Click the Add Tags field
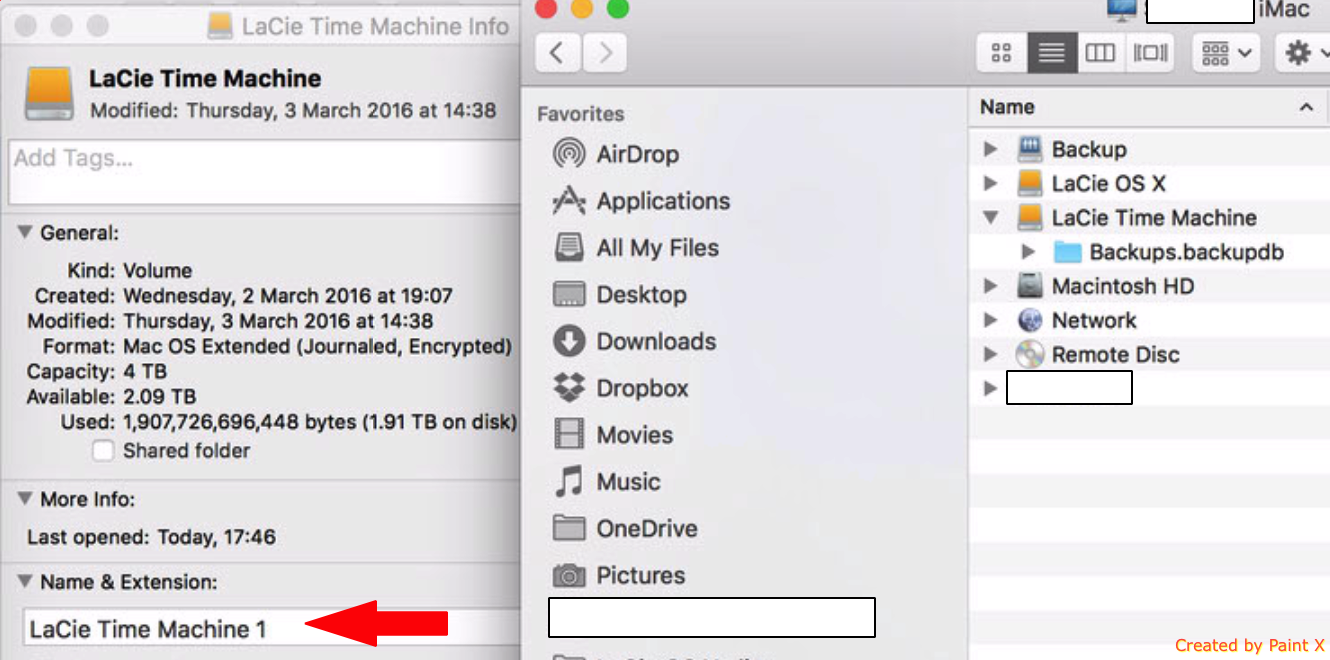Image resolution: width=1330 pixels, height=660 pixels. [264, 172]
